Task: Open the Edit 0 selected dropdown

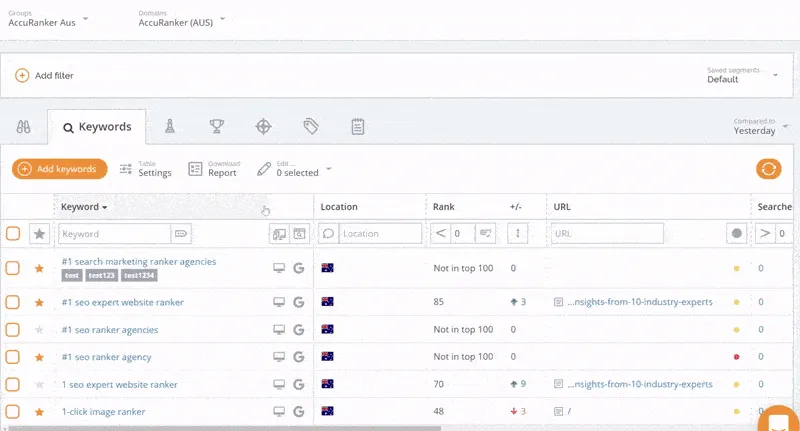Action: pos(294,169)
